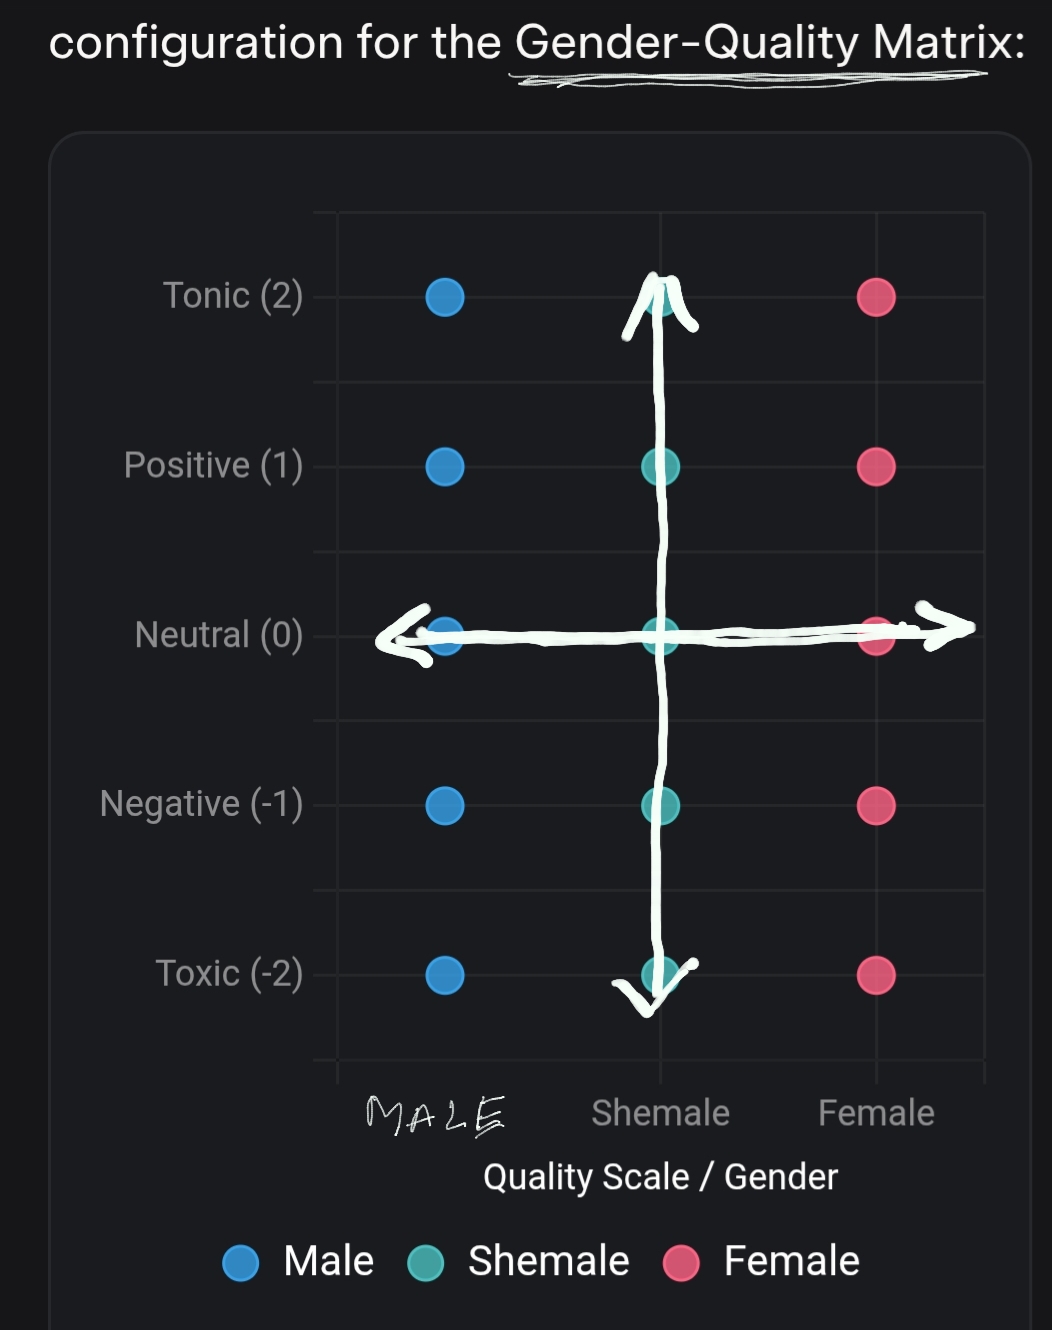Click the teal Shemale legend color dot
Image resolution: width=1052 pixels, height=1330 pixels.
[425, 1263]
